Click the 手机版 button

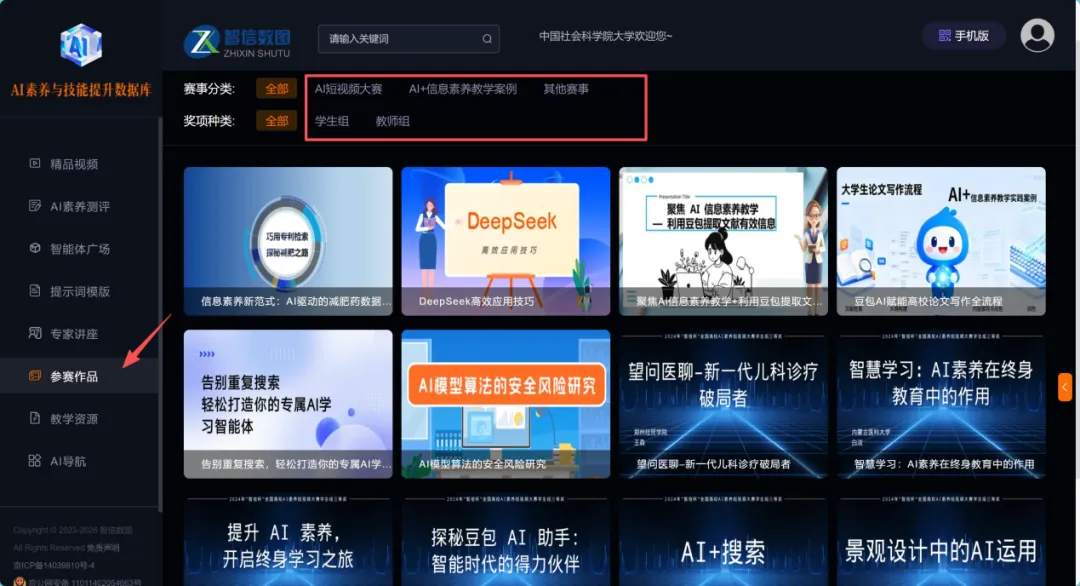tap(964, 36)
